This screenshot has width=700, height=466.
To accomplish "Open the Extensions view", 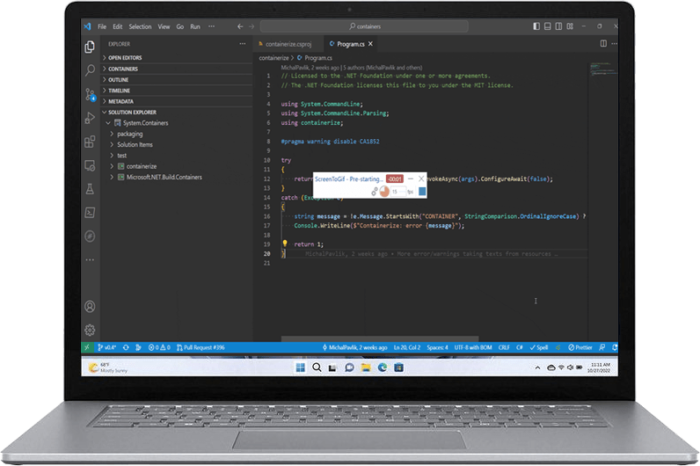I will pyautogui.click(x=90, y=141).
